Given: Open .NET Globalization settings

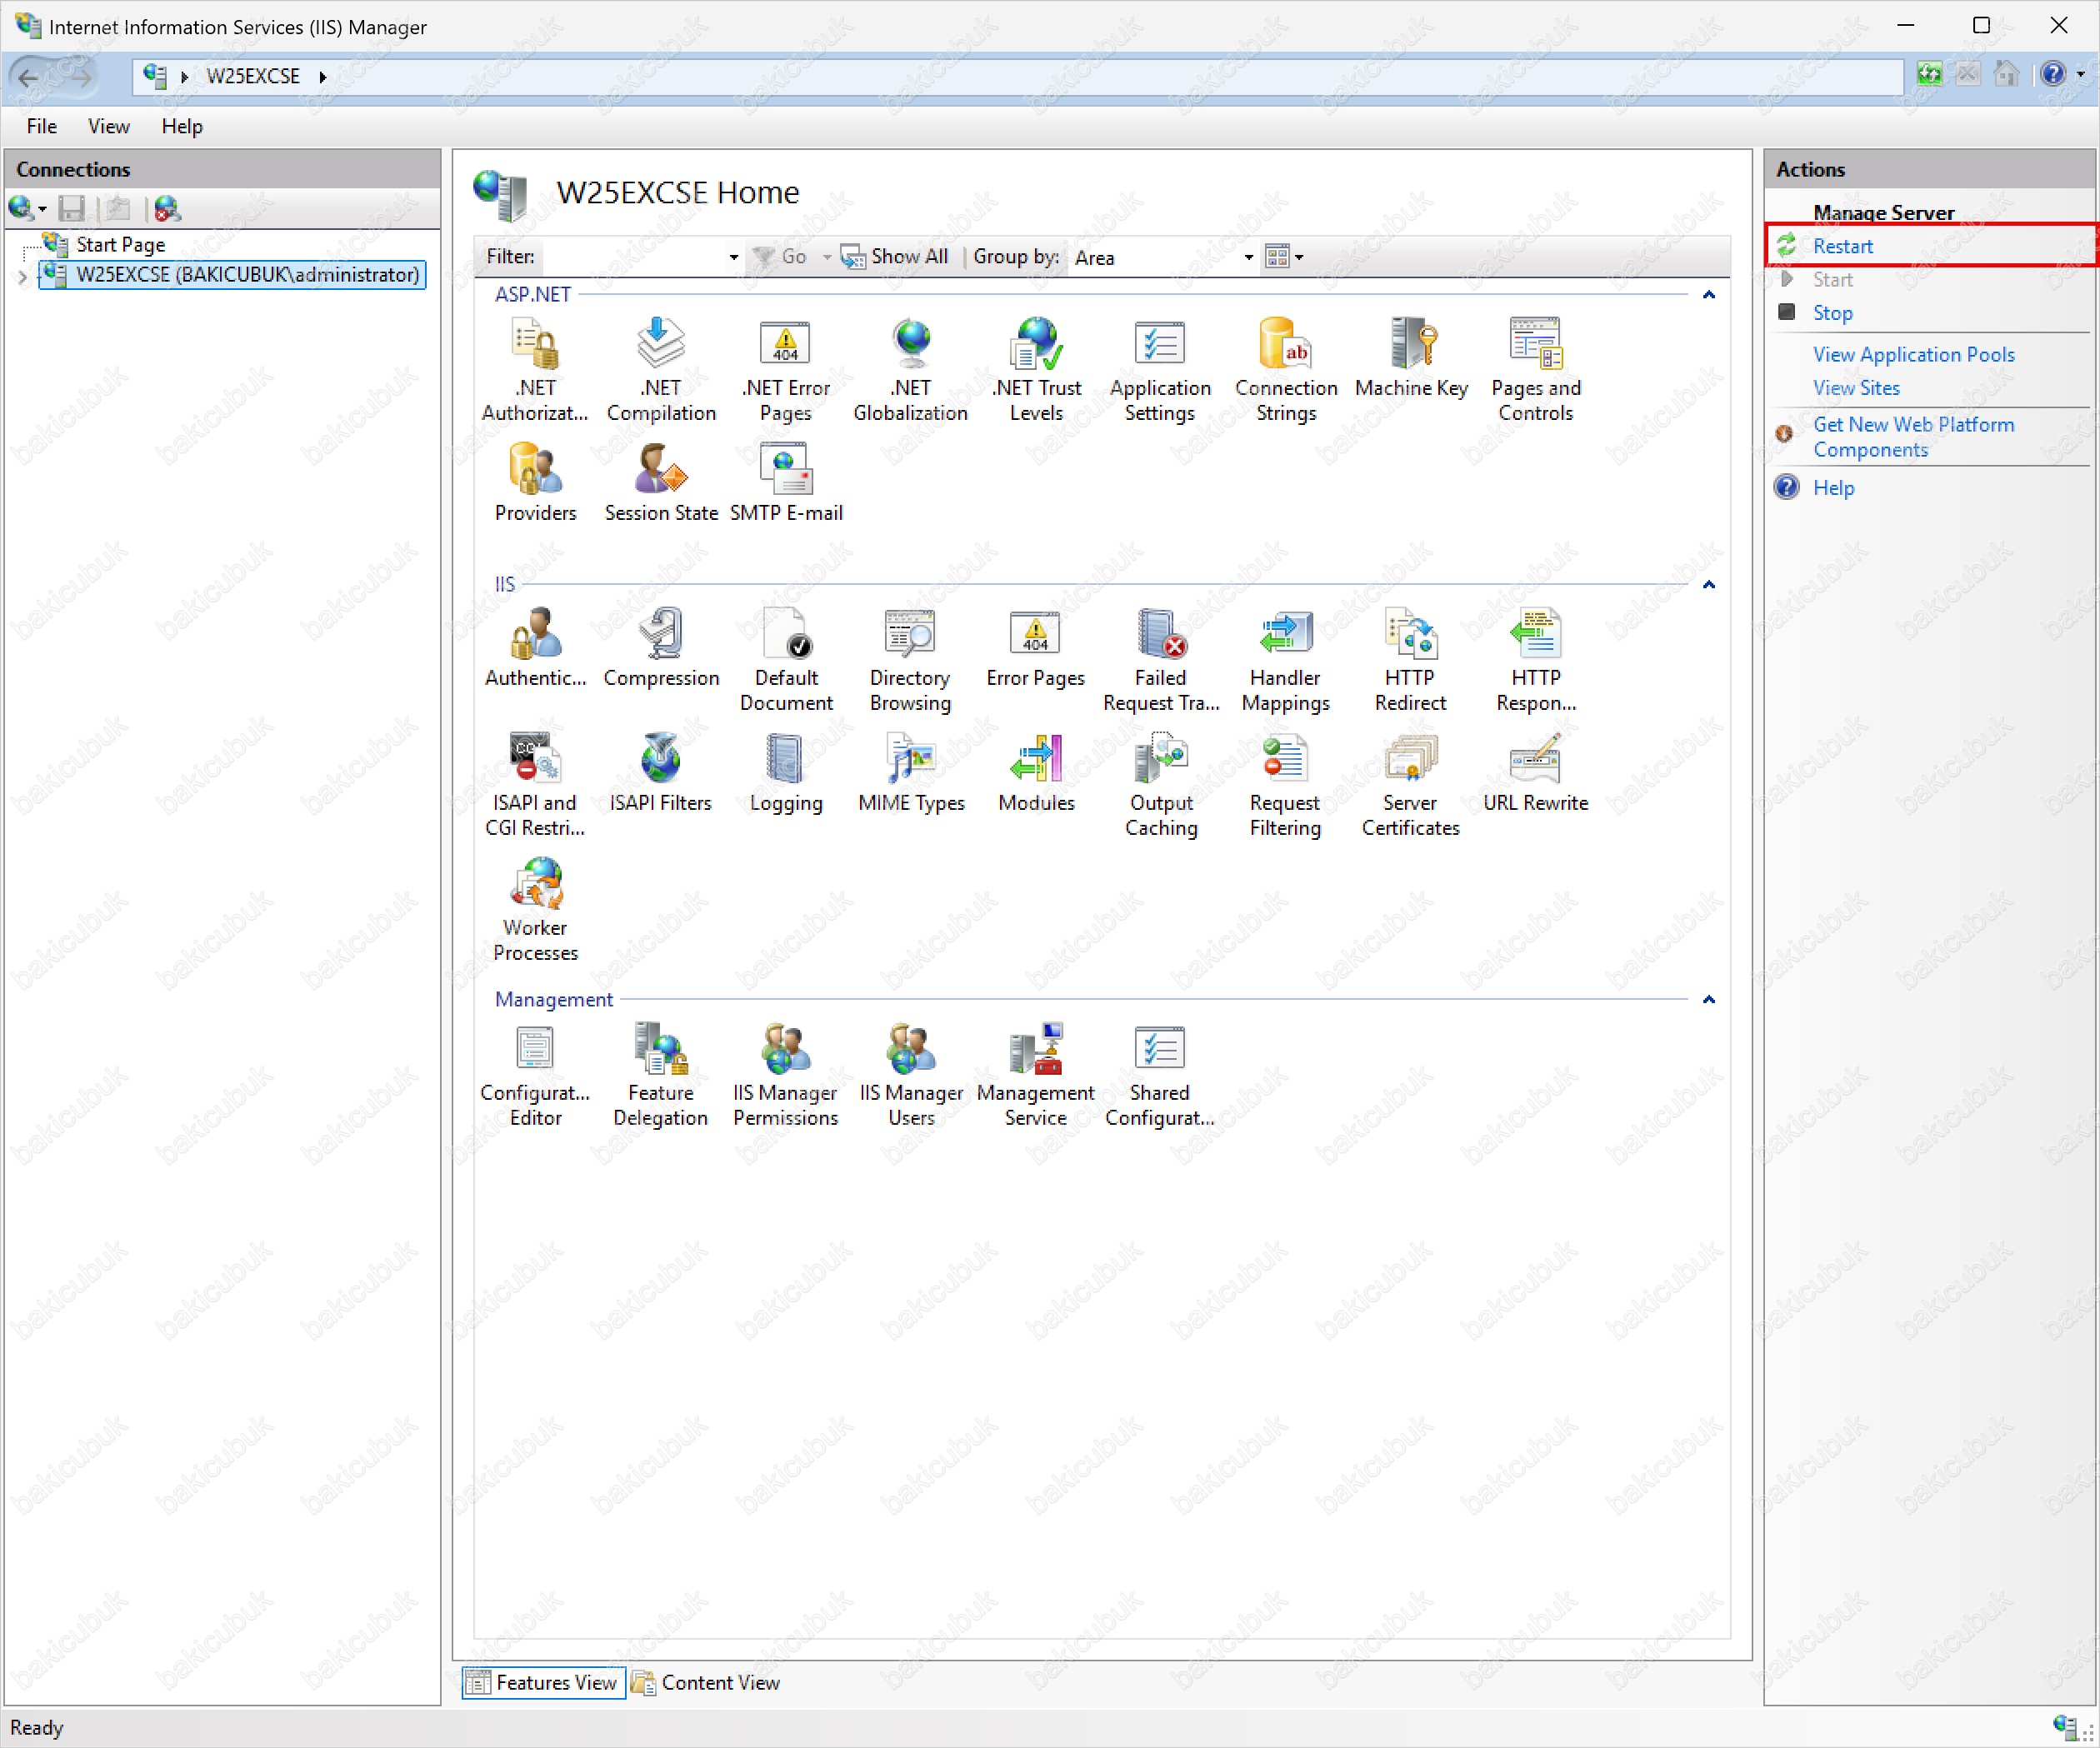Looking at the screenshot, I should click(911, 369).
